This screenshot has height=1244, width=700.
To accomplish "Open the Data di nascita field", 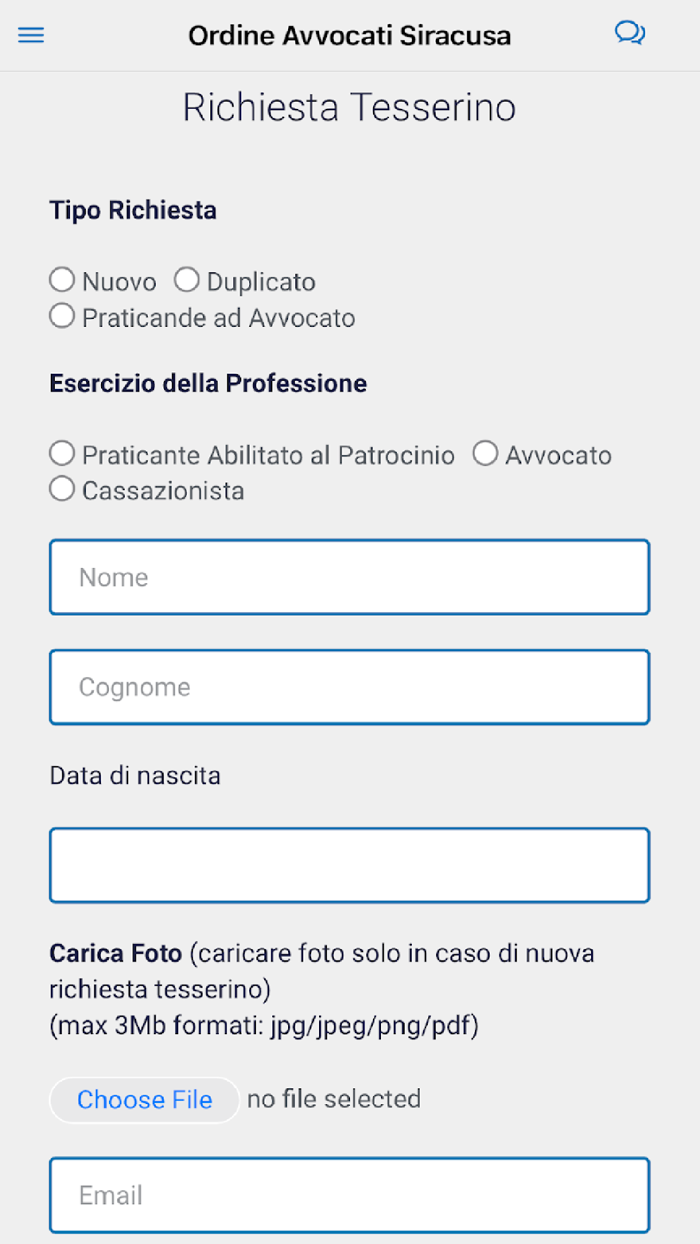I will click(349, 864).
